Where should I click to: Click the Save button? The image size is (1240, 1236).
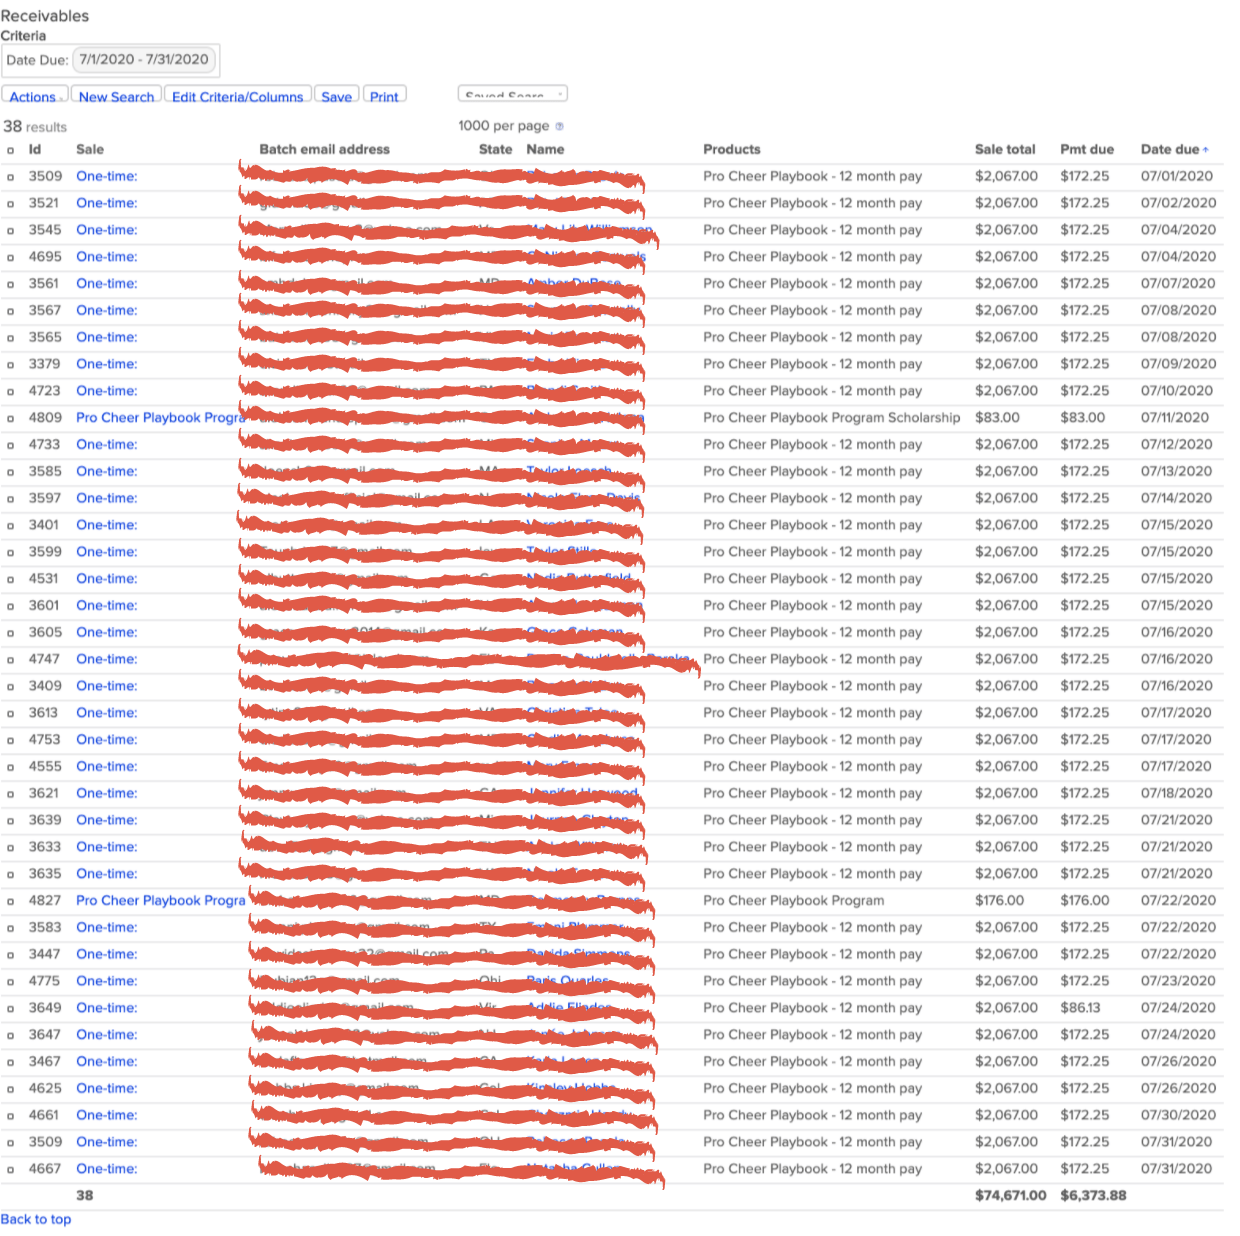coord(337,96)
